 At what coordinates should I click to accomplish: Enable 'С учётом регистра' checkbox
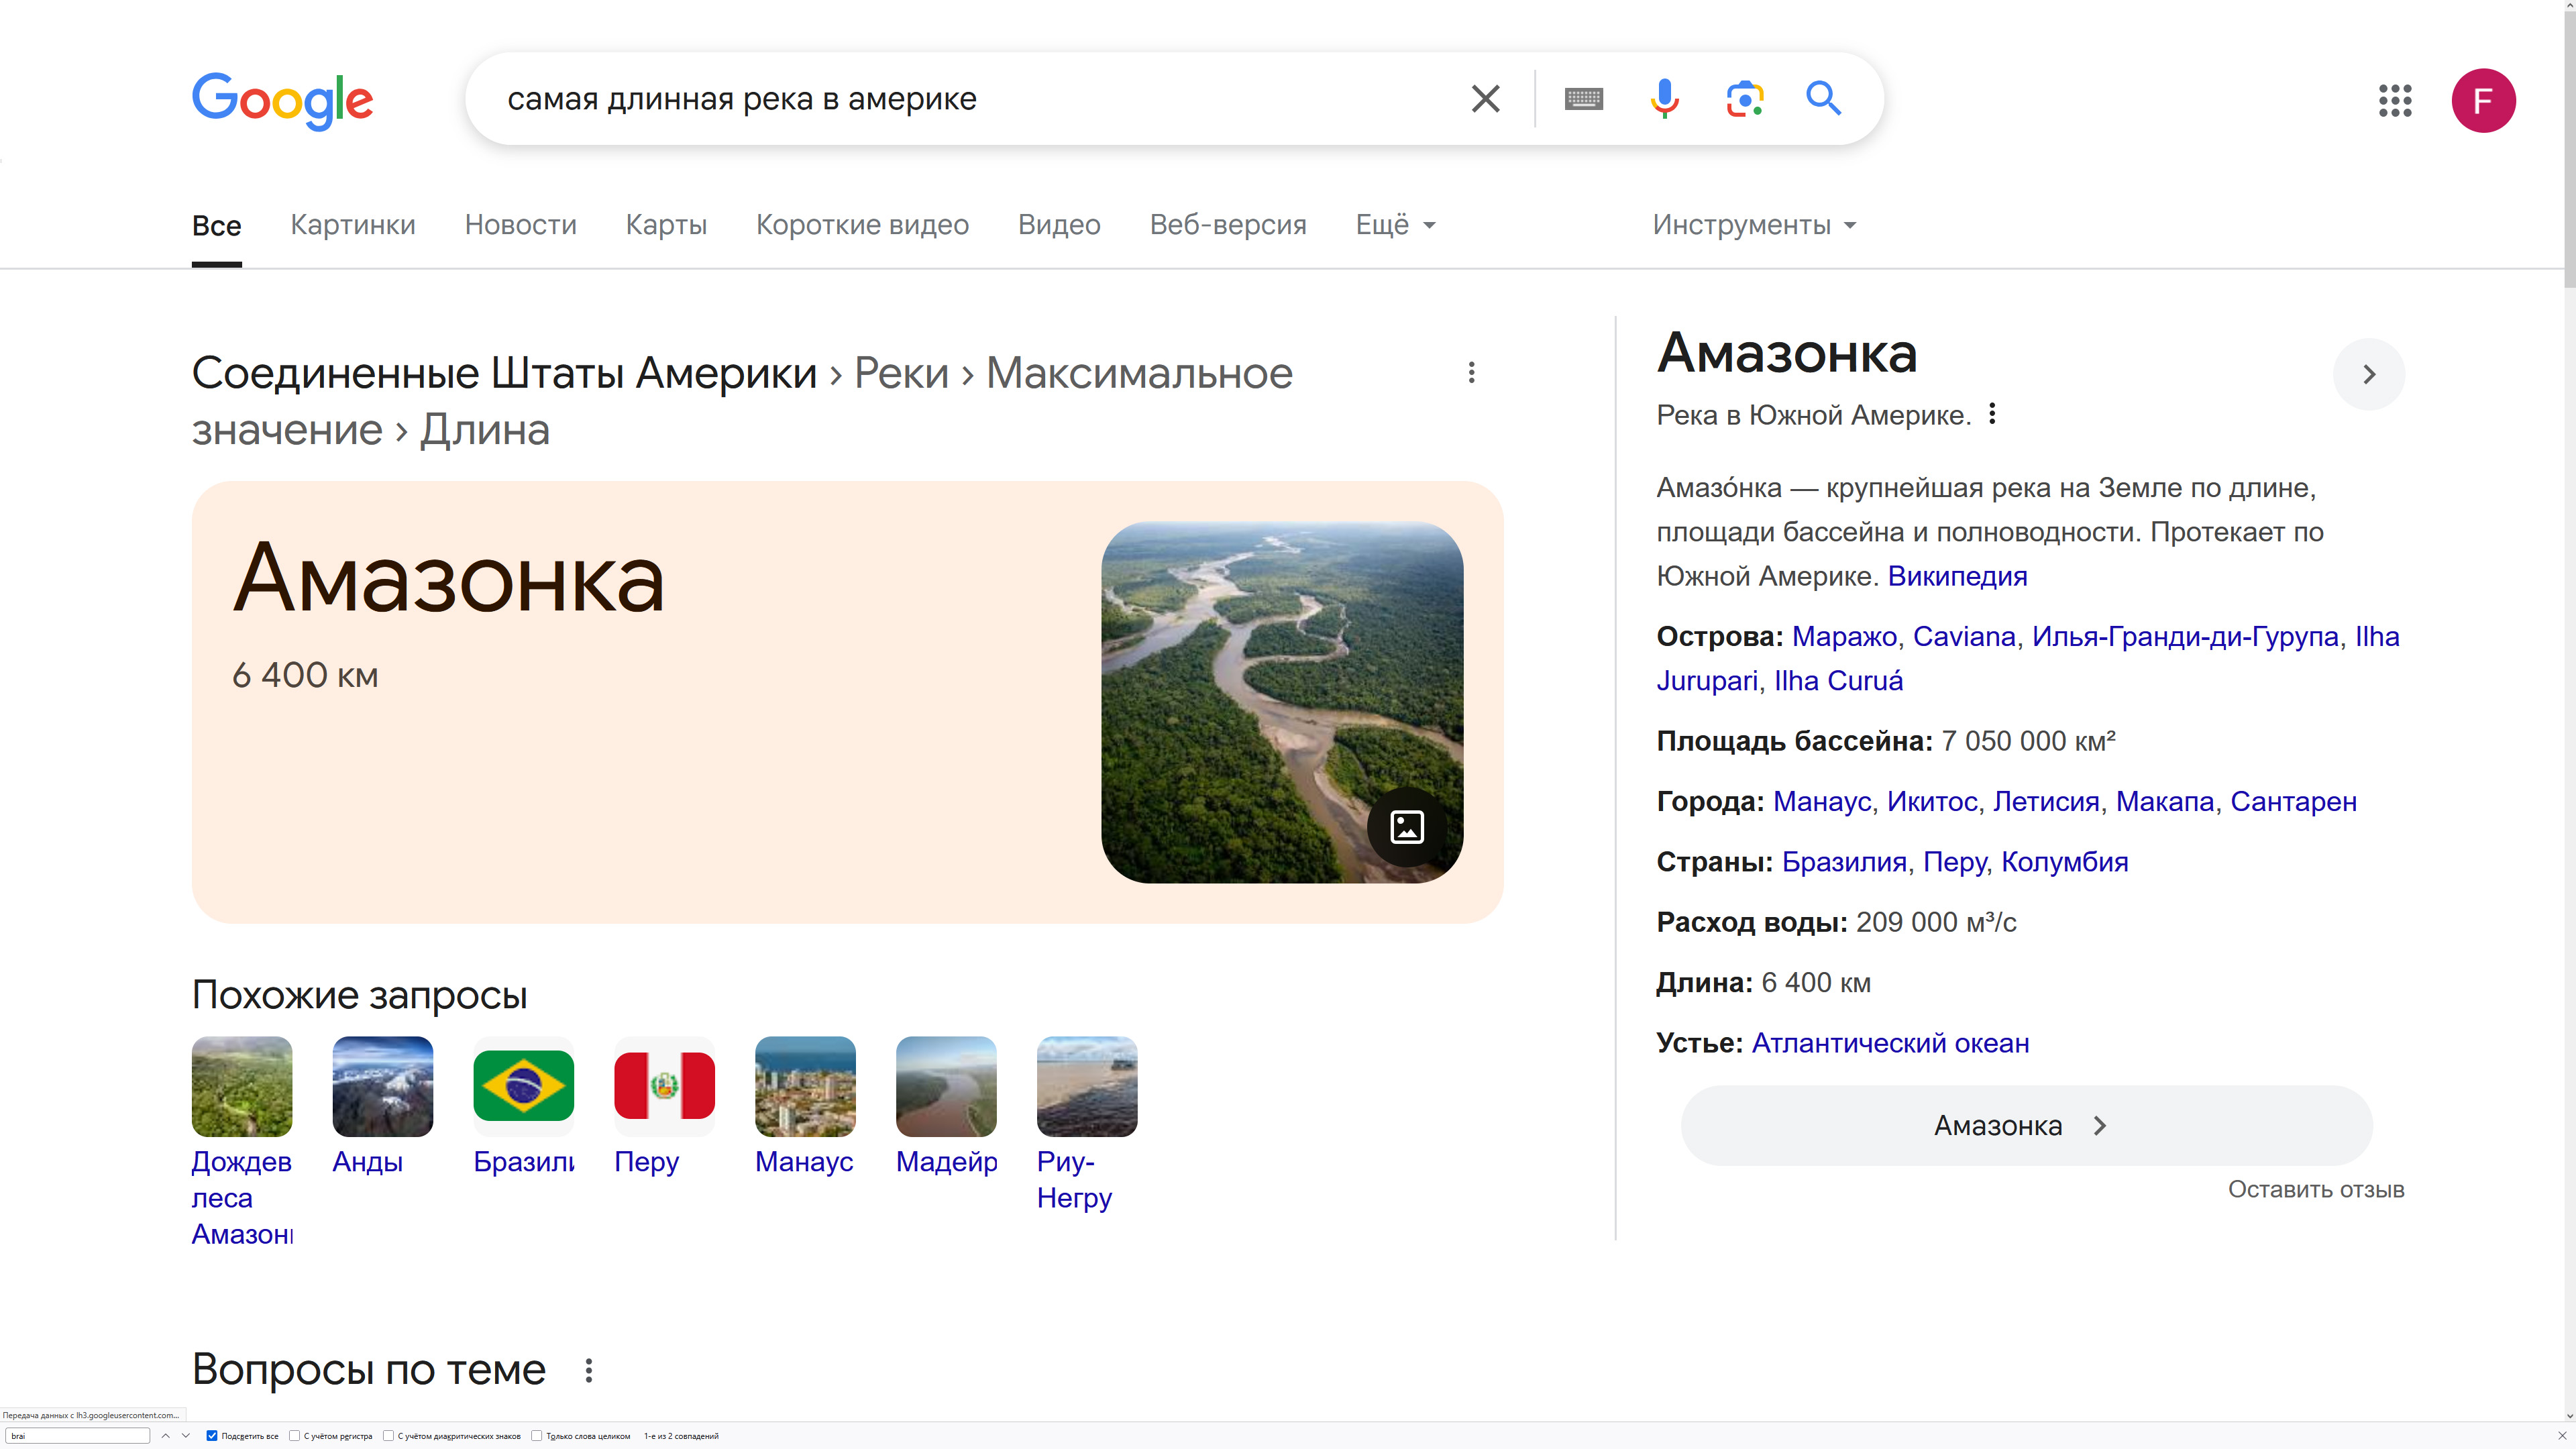[295, 1436]
